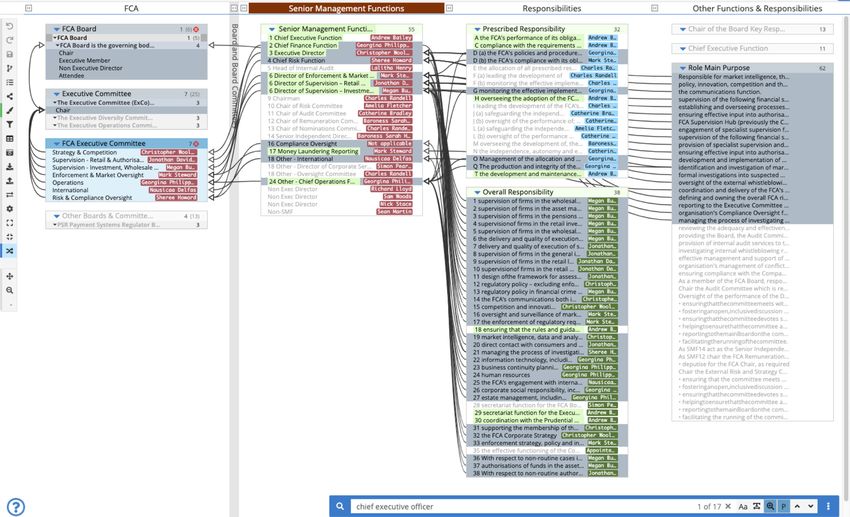Open the settings gear icon
The height and width of the screenshot is (517, 850).
(x=10, y=209)
